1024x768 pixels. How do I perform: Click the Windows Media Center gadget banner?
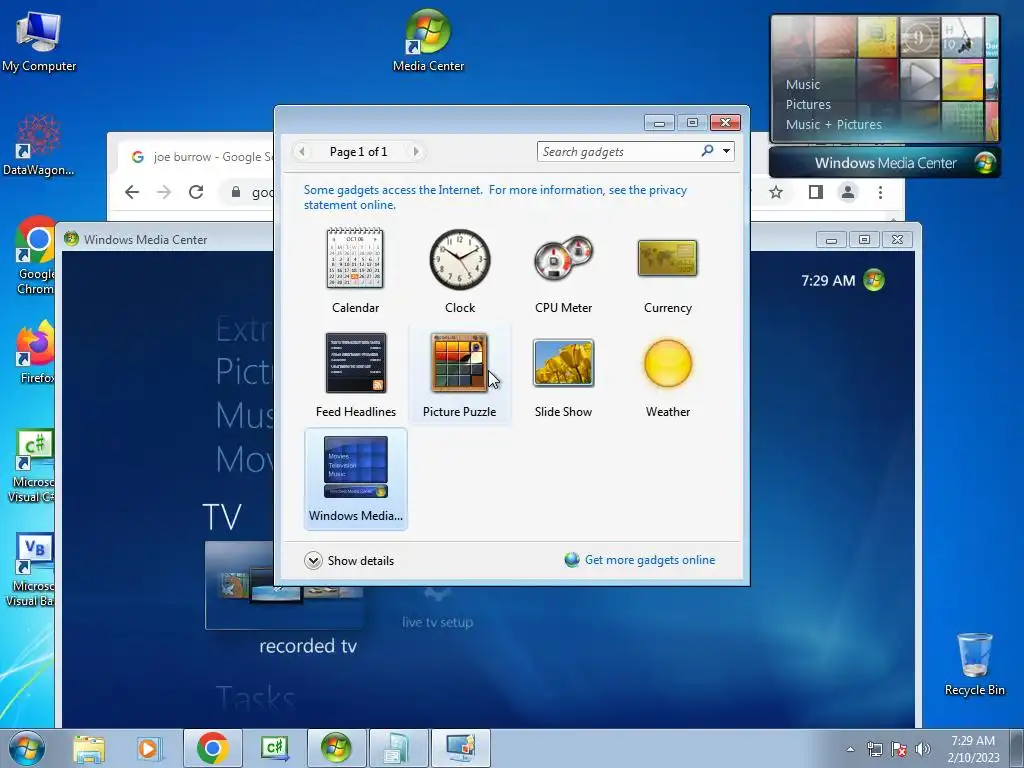click(x=884, y=163)
